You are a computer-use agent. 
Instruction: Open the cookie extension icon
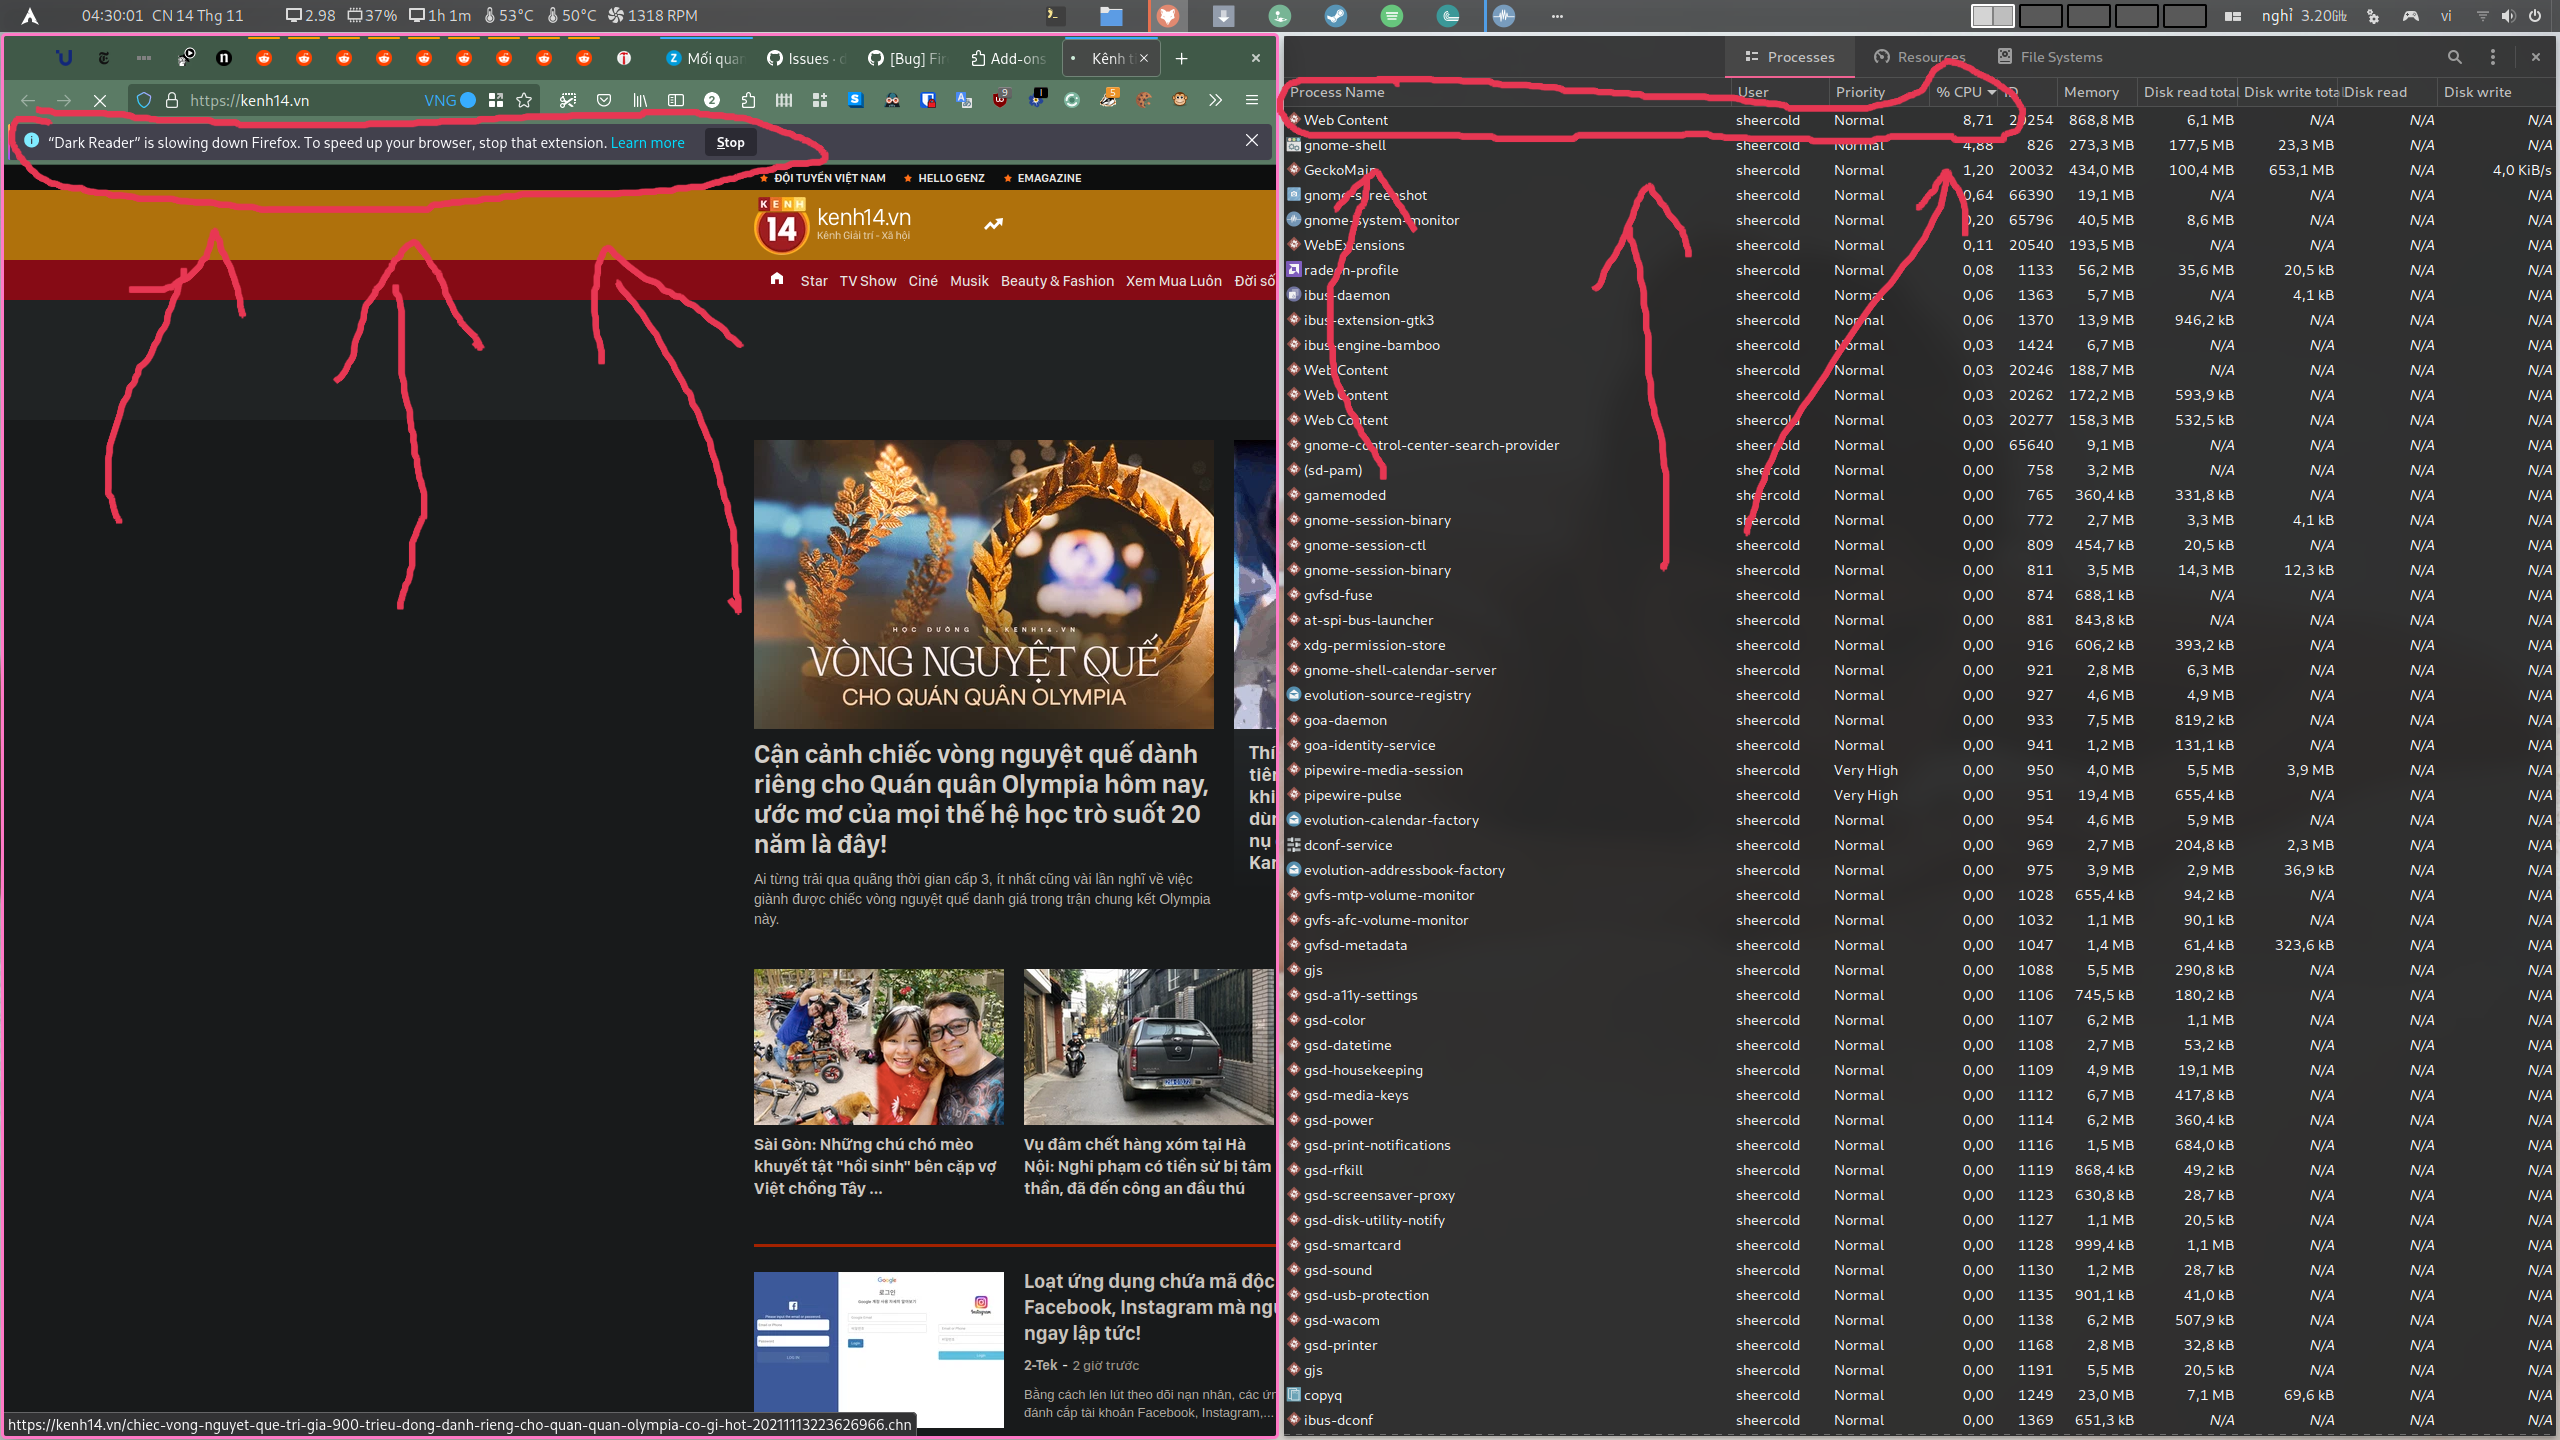[1144, 100]
